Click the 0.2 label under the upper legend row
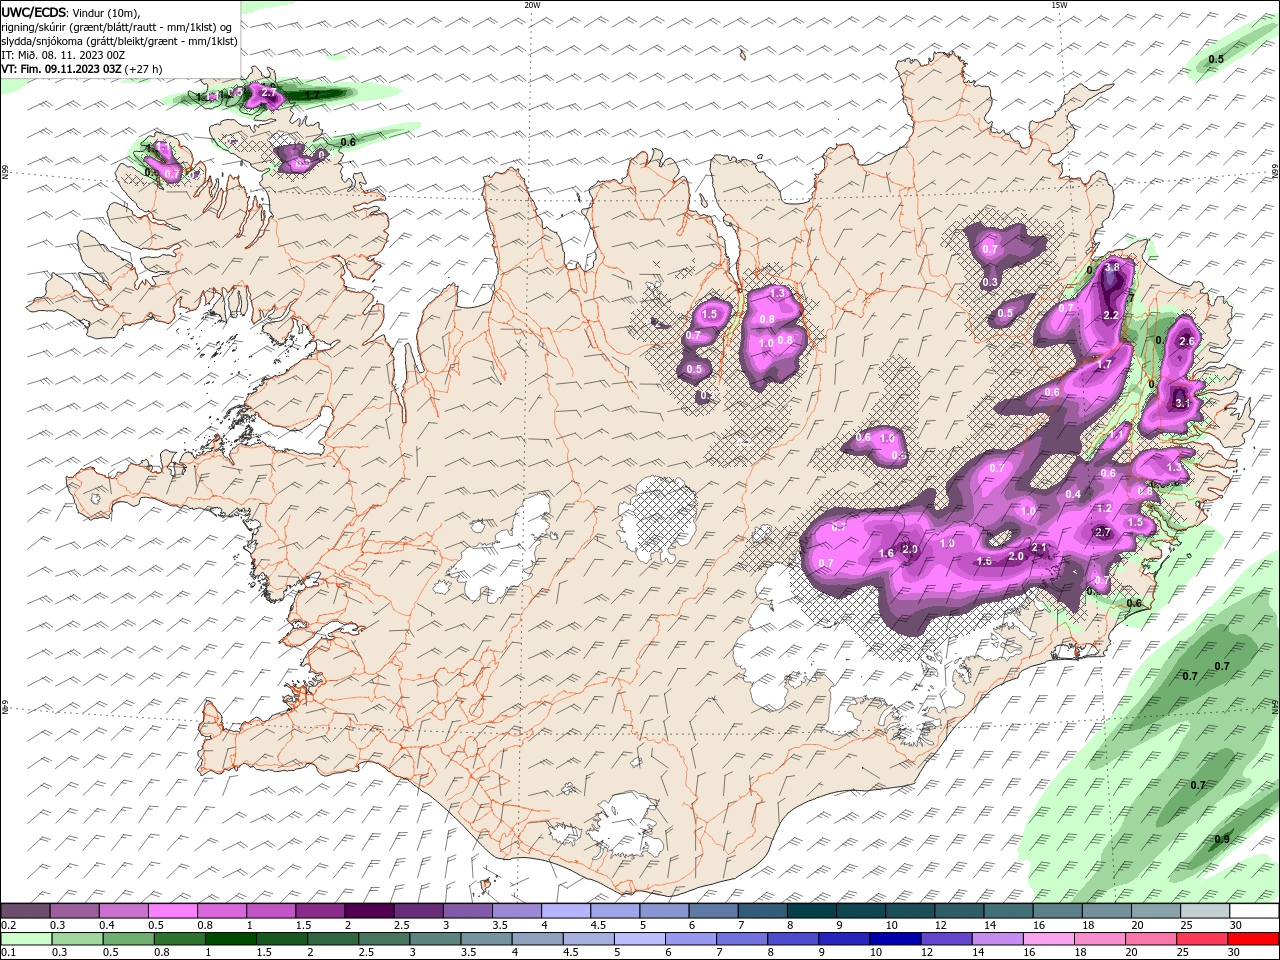This screenshot has width=1280, height=960. tap(9, 925)
